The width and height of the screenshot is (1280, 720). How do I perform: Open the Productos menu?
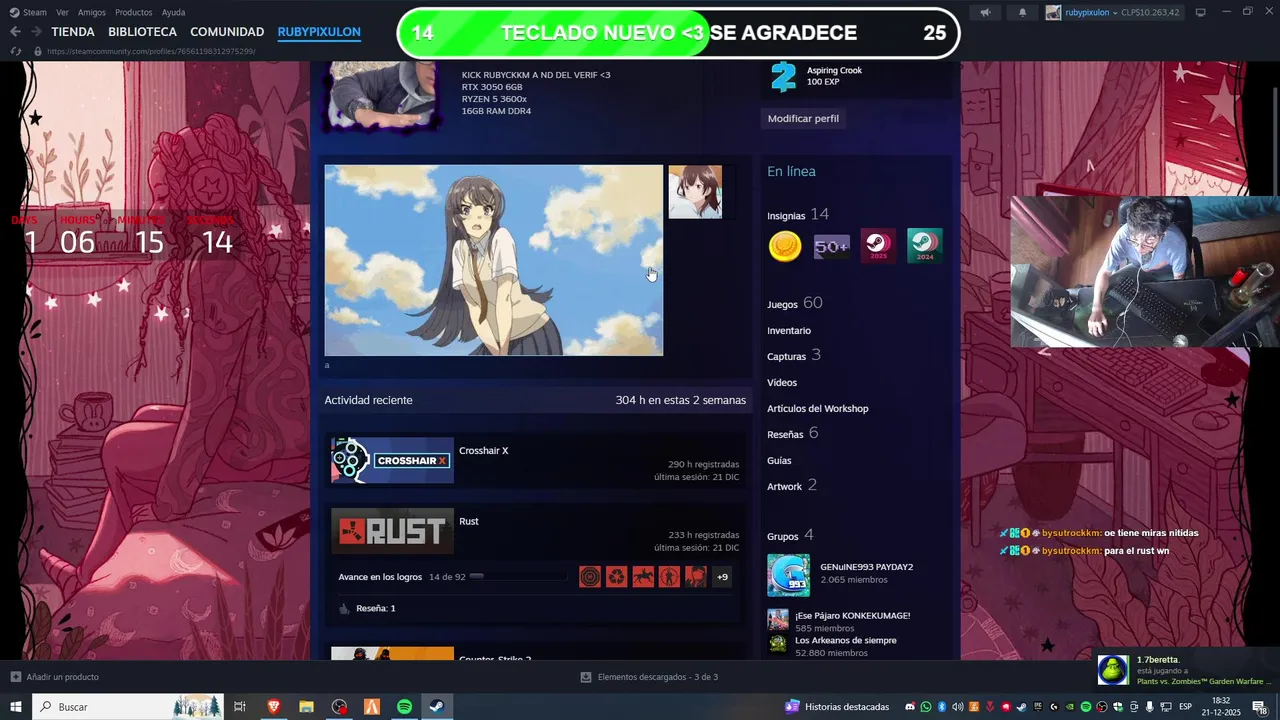134,12
